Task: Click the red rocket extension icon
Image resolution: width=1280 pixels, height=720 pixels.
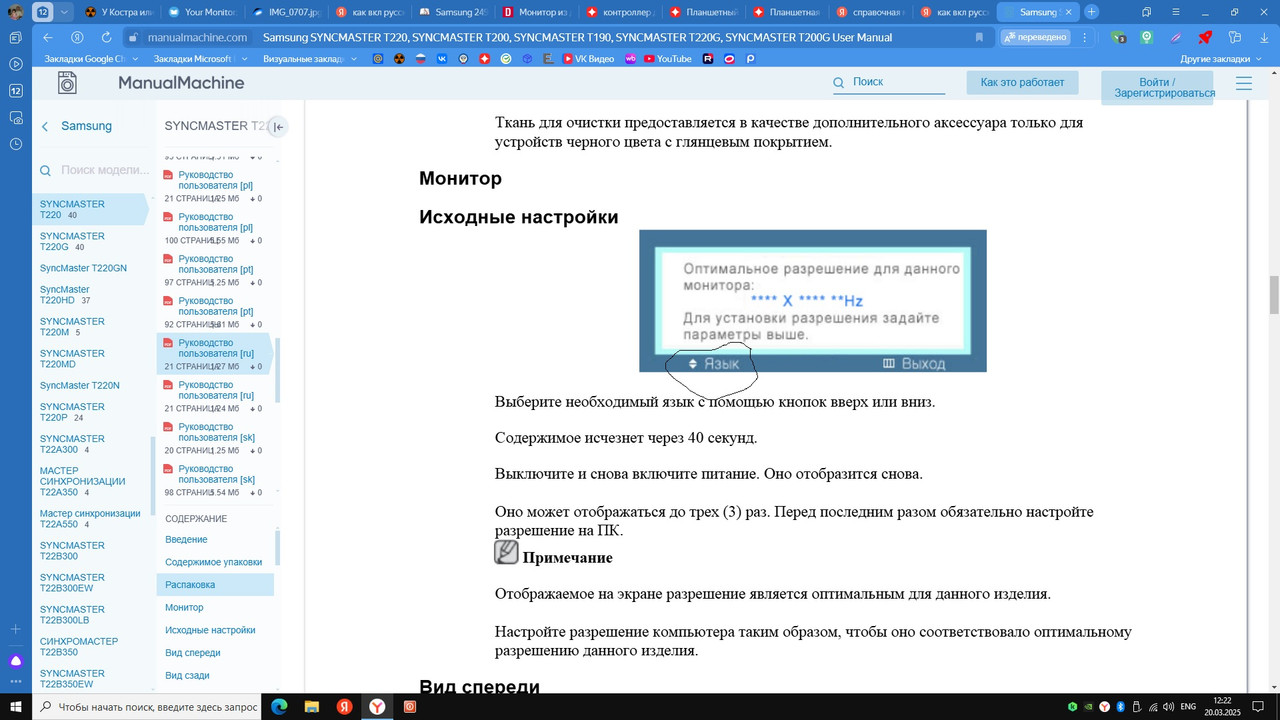Action: coord(1204,36)
